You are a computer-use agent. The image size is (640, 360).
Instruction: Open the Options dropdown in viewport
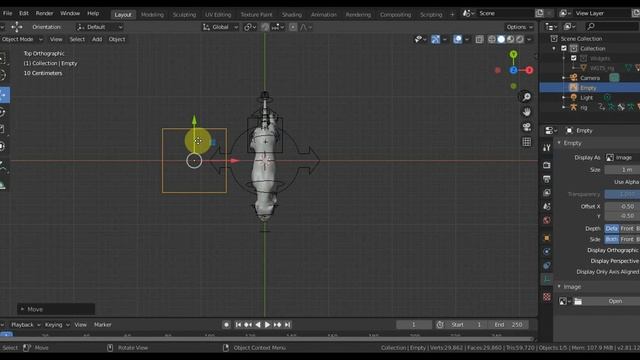519,27
